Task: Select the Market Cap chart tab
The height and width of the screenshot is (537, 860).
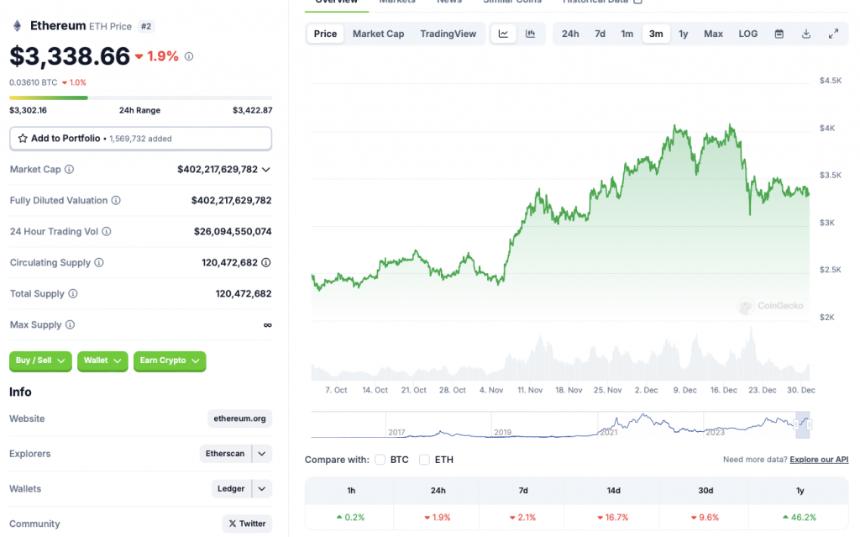Action: (378, 34)
